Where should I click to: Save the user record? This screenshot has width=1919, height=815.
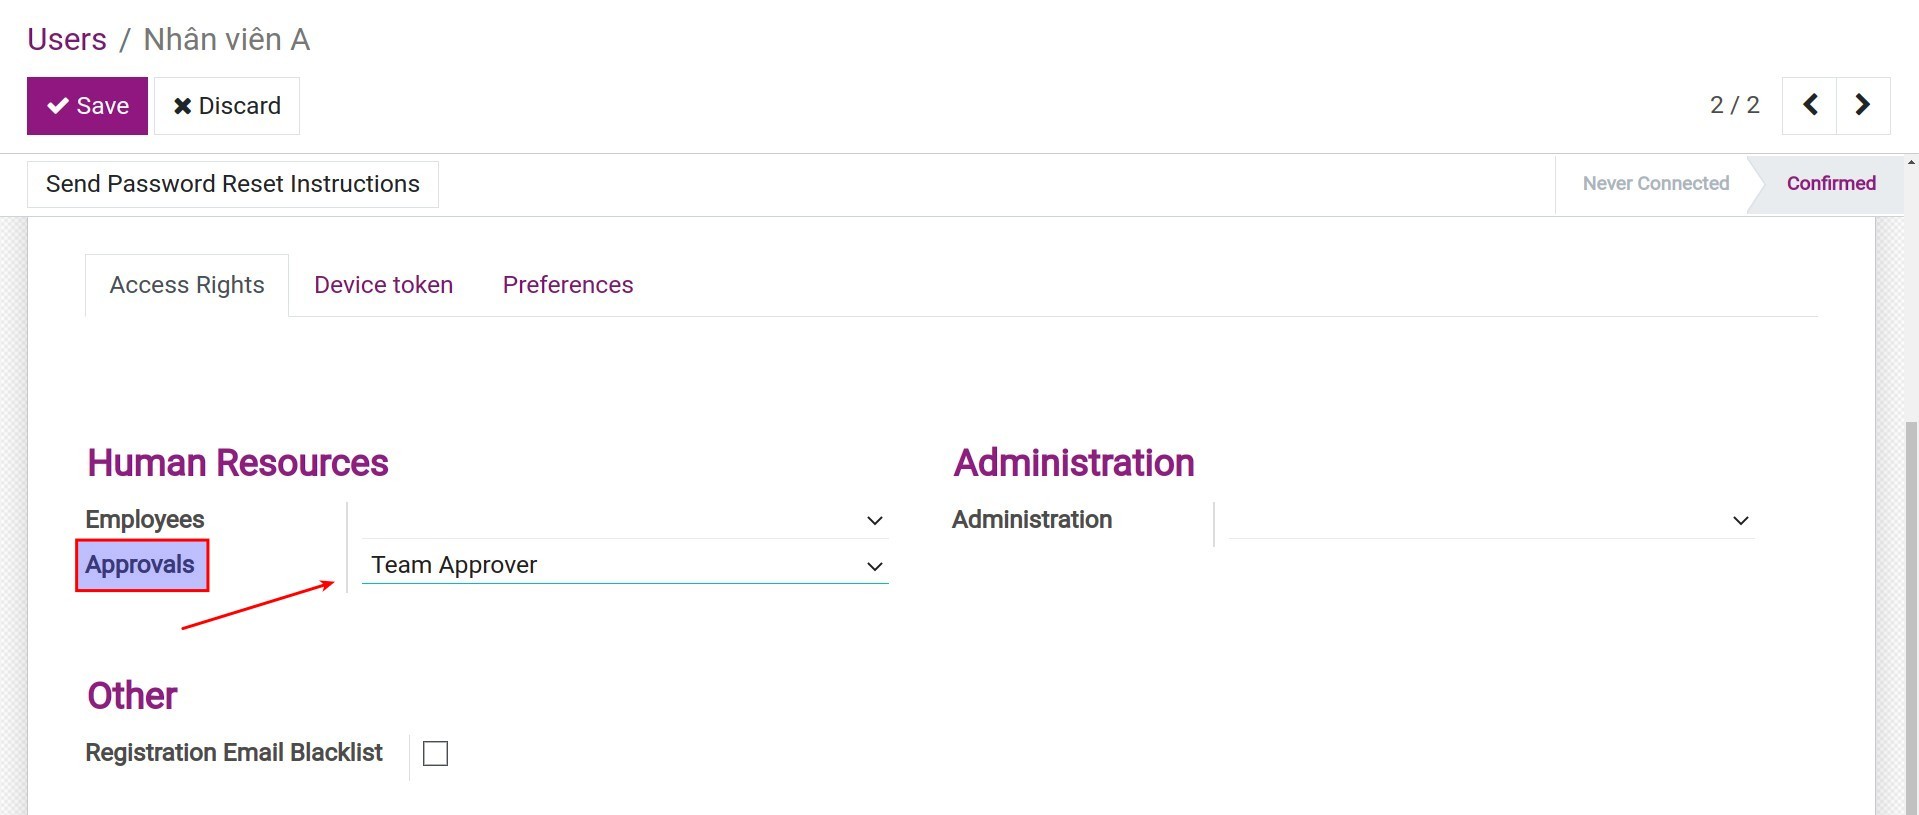coord(87,105)
